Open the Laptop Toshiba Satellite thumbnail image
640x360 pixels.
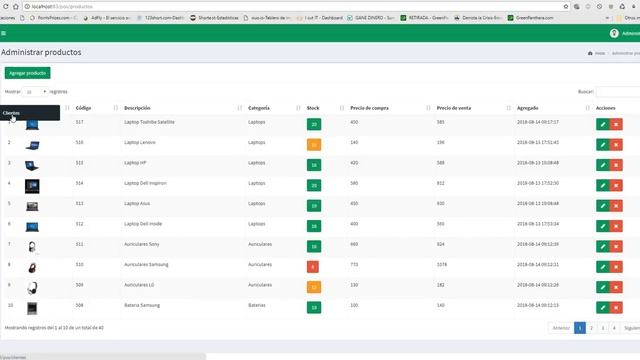point(32,124)
